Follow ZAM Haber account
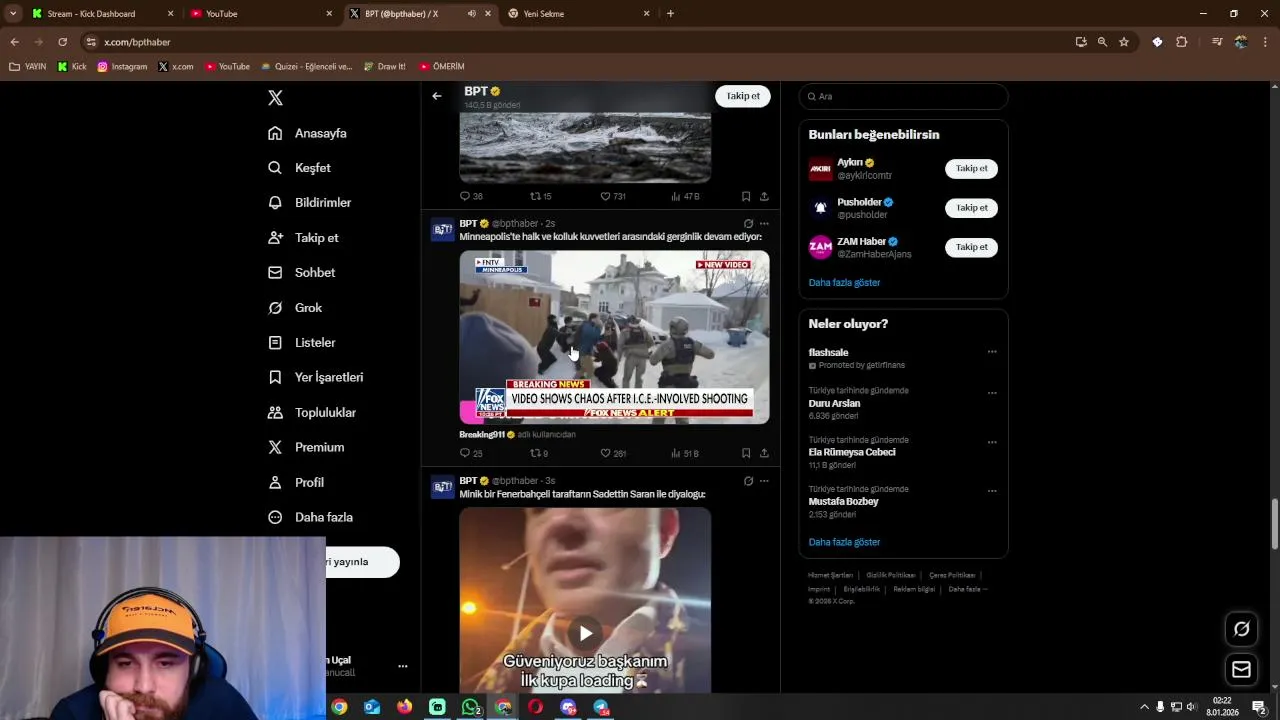The image size is (1280, 720). tap(971, 247)
